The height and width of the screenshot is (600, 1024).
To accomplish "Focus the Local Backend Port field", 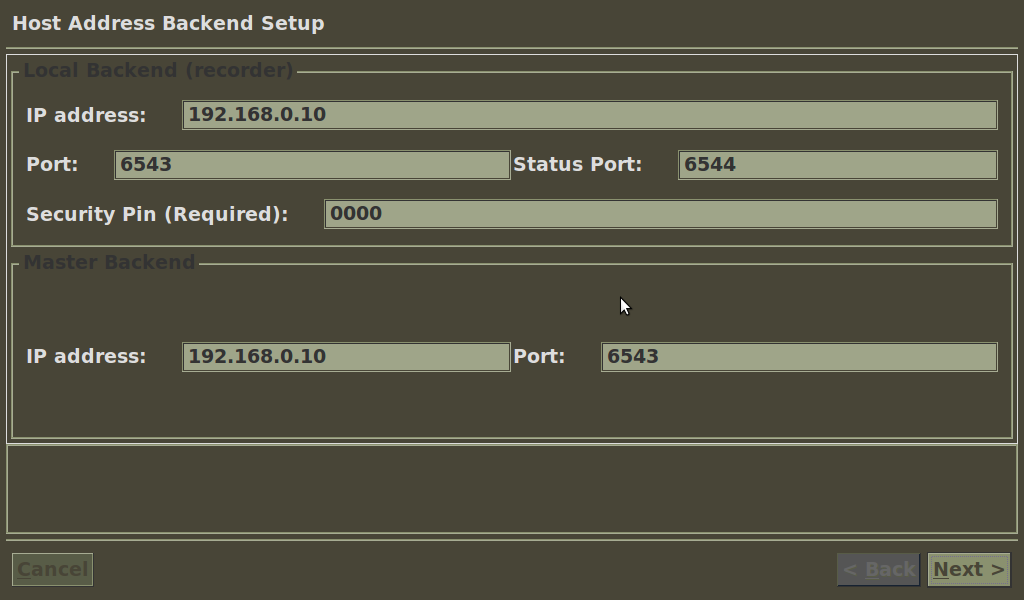I will (x=312, y=165).
